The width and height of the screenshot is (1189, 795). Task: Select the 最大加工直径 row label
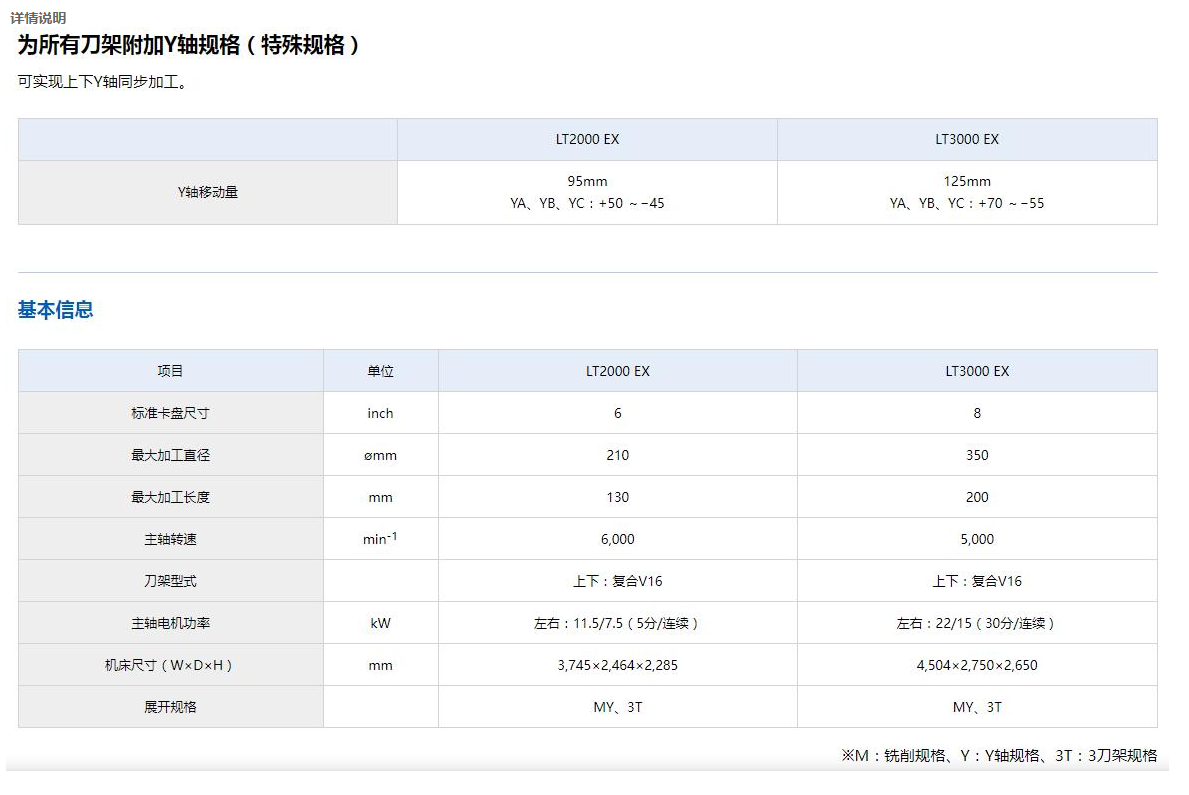(170, 455)
